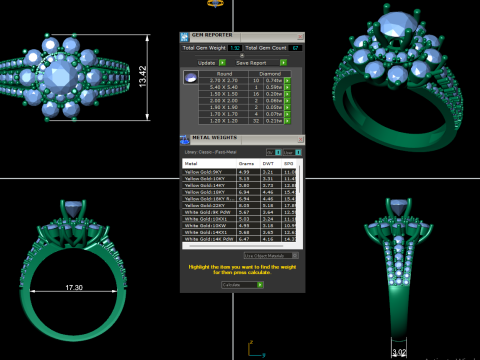Click the Total Gem Count value field
Image resolution: width=480 pixels, height=360 pixels.
pyautogui.click(x=295, y=48)
